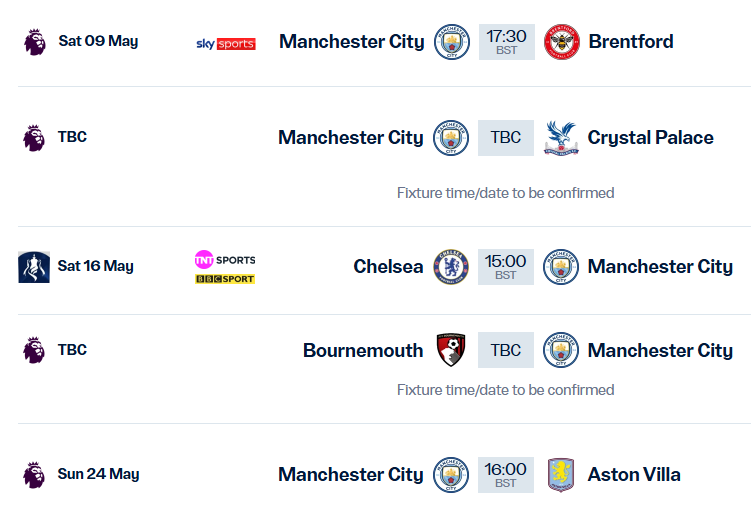The height and width of the screenshot is (530, 751).
Task: Open the Crystal Palace team link
Action: (650, 138)
